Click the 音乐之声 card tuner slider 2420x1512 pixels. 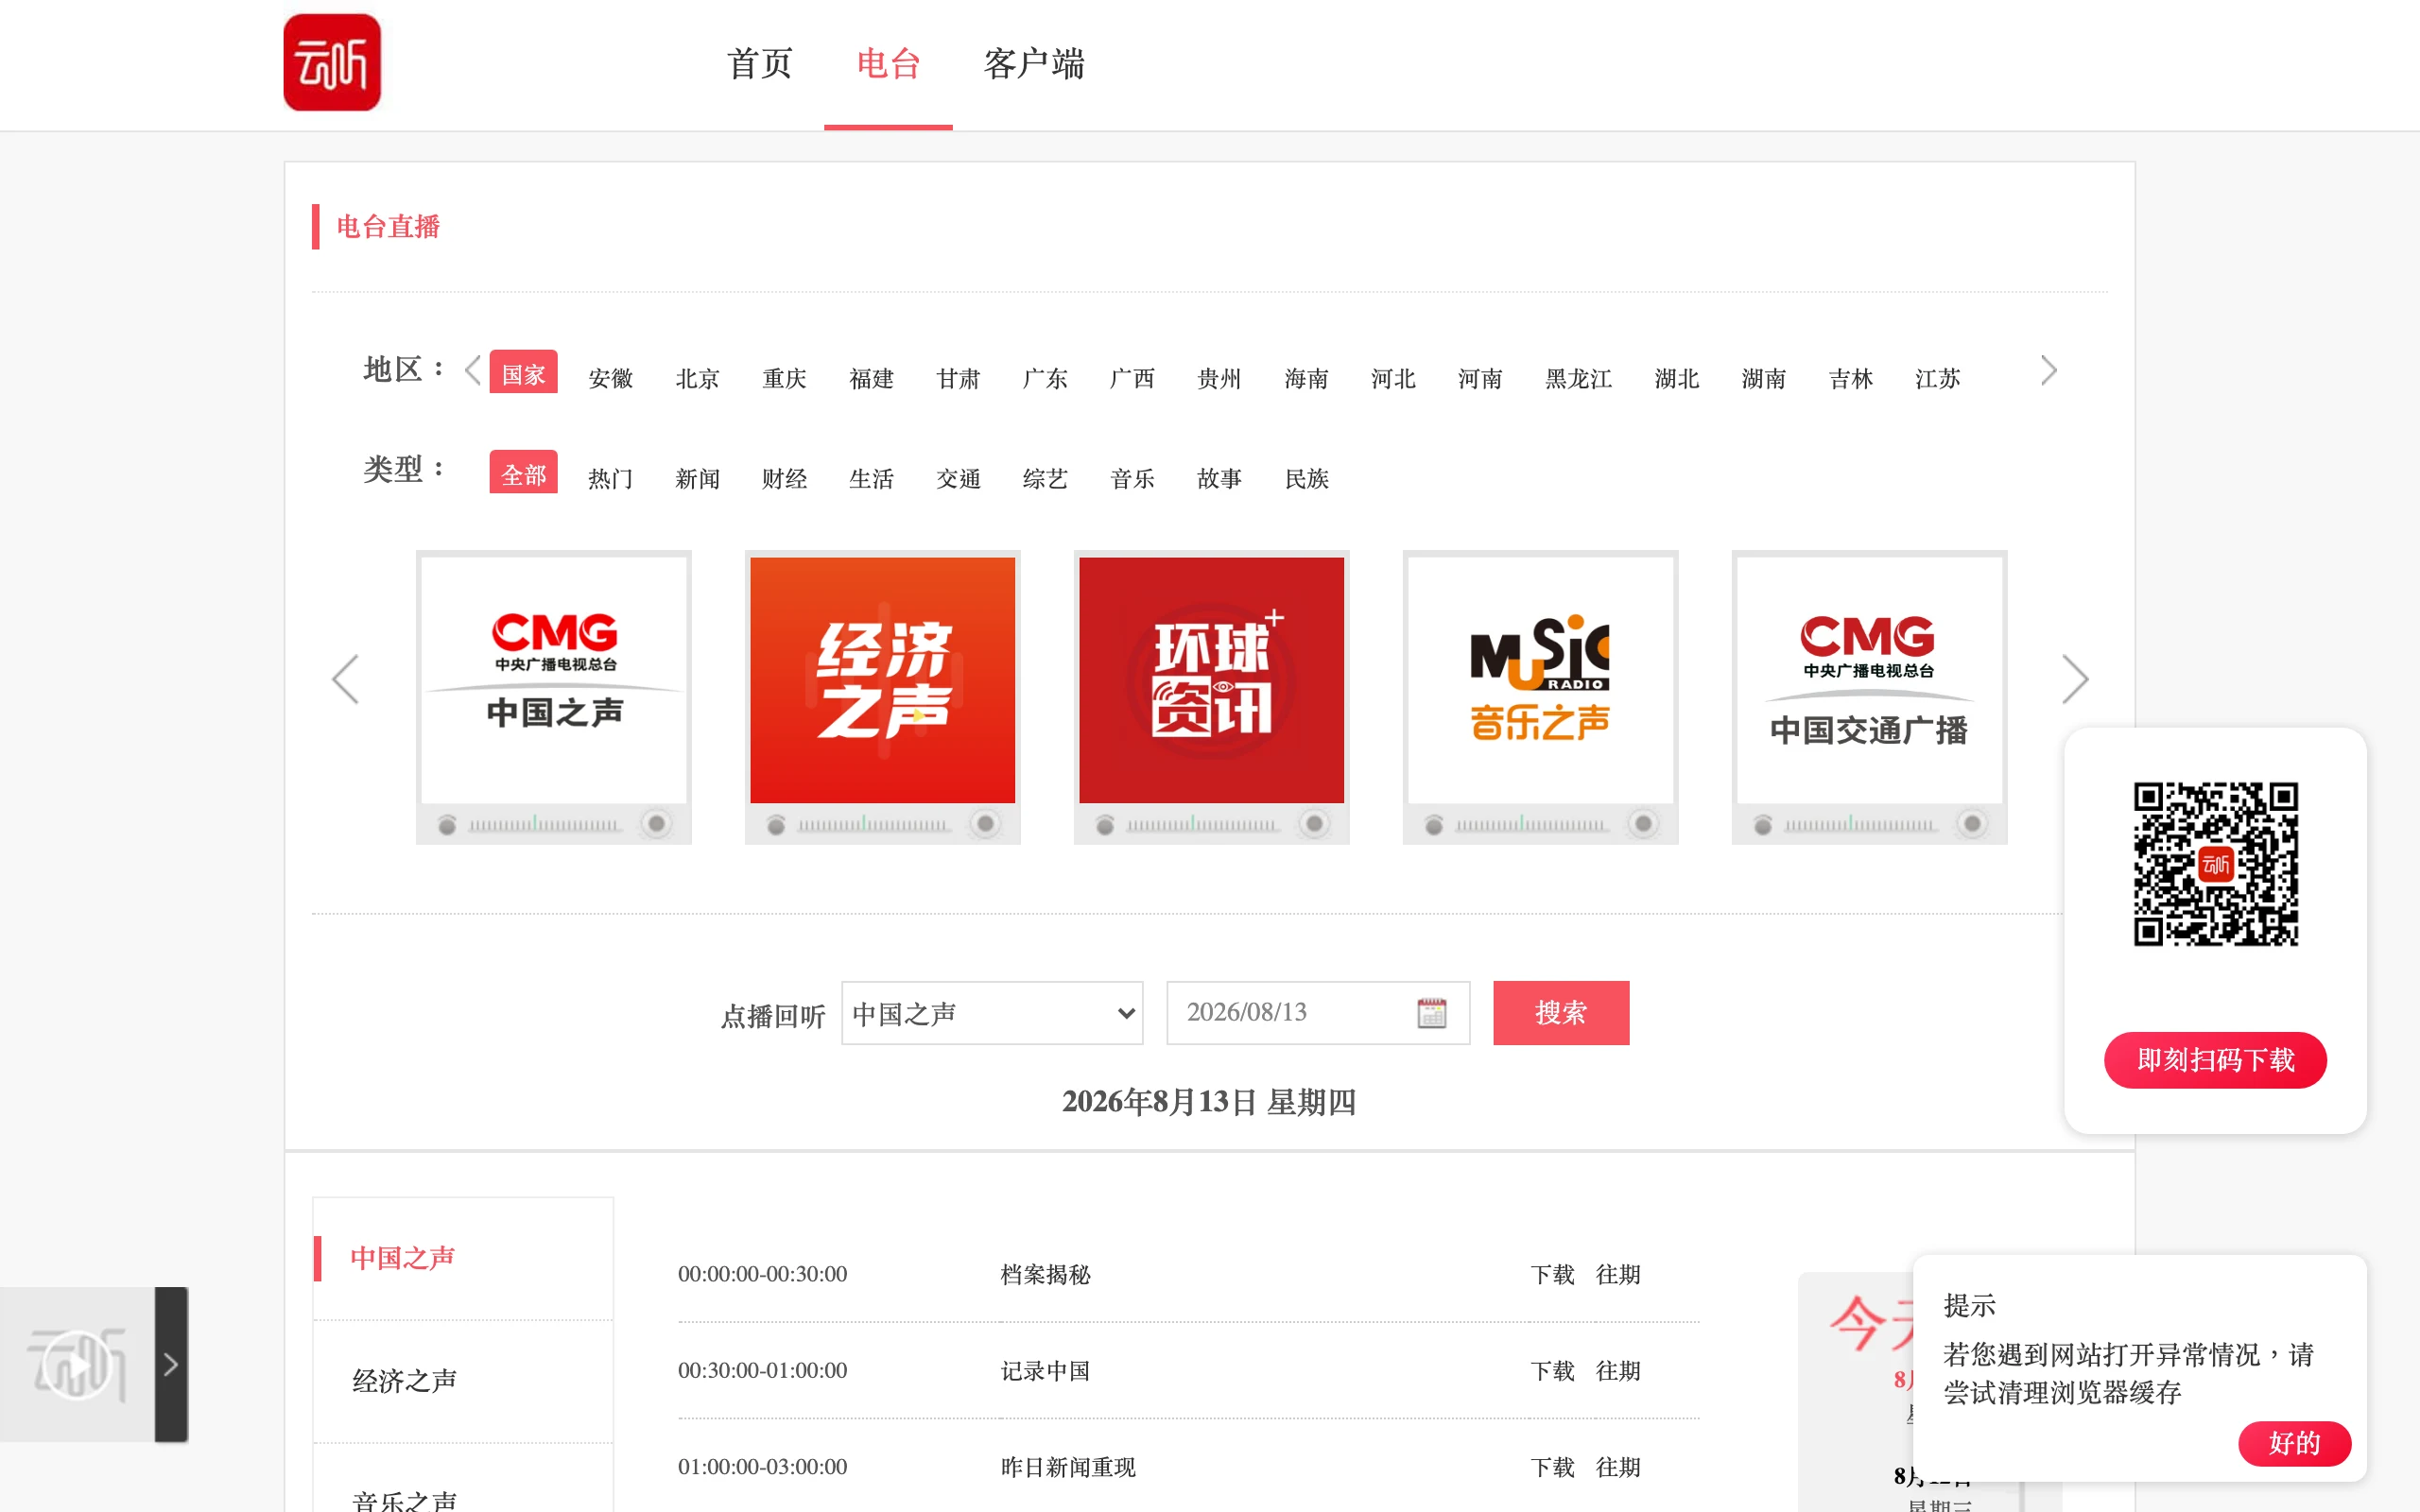(x=1531, y=824)
